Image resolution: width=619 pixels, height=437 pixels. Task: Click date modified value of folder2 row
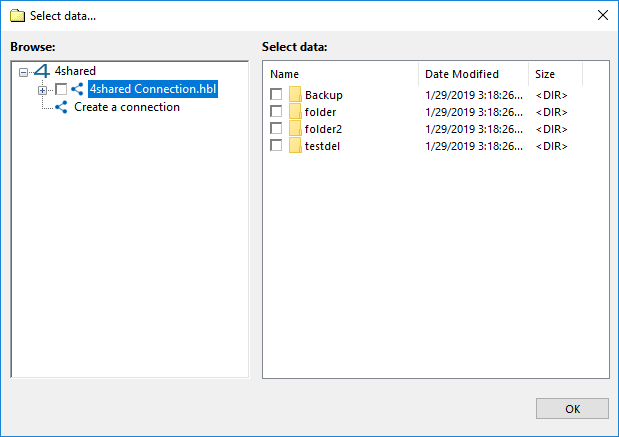474,129
